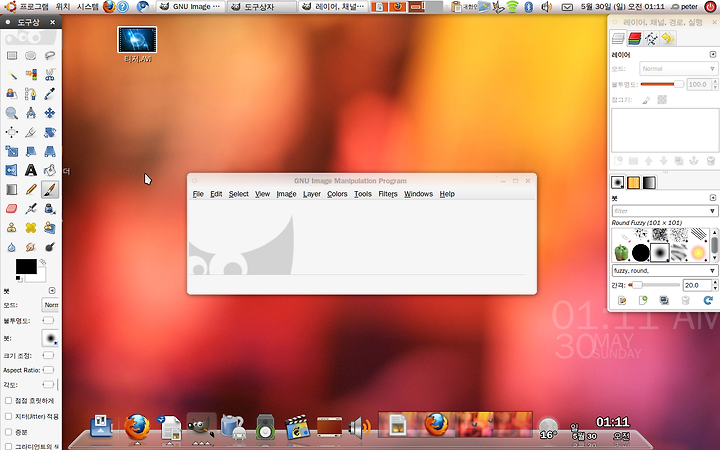Open the 위치 places menu in top panel
This screenshot has width=720, height=450.
tap(62, 6)
